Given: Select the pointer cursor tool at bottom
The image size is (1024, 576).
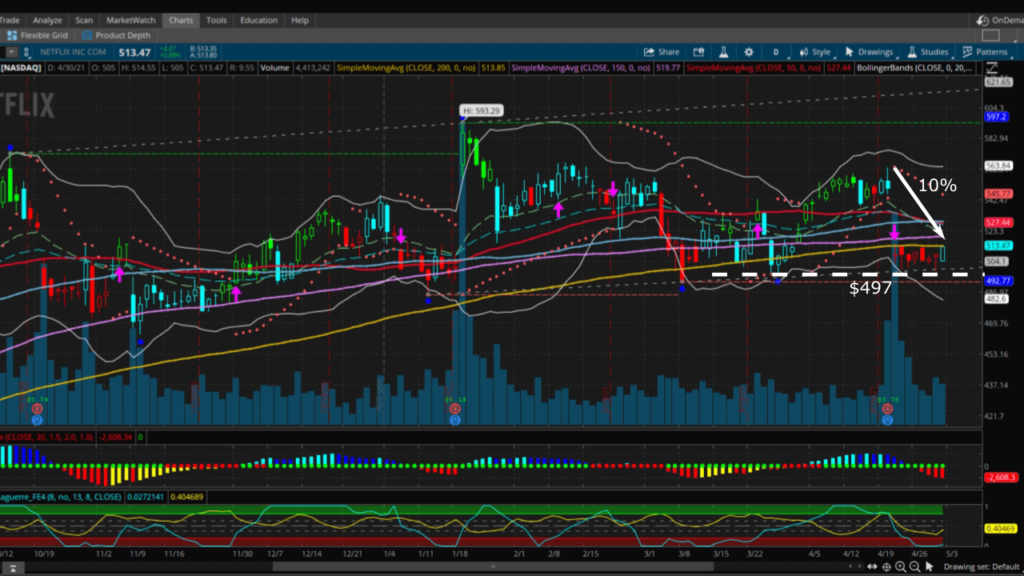Looking at the screenshot, I should click(x=929, y=567).
